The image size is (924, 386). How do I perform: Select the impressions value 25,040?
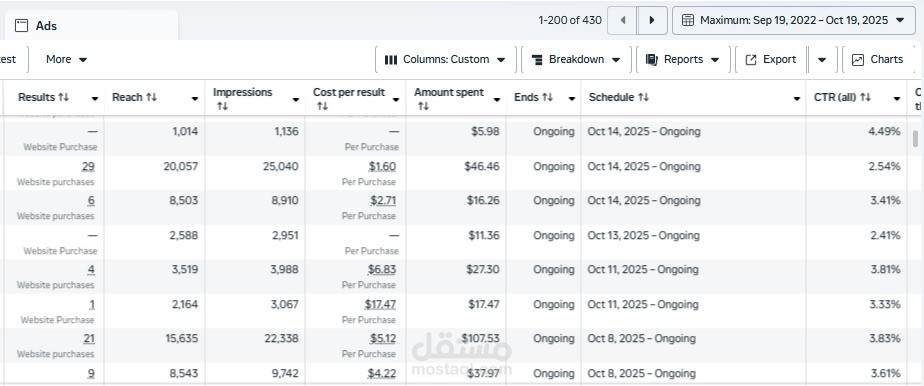coord(280,167)
